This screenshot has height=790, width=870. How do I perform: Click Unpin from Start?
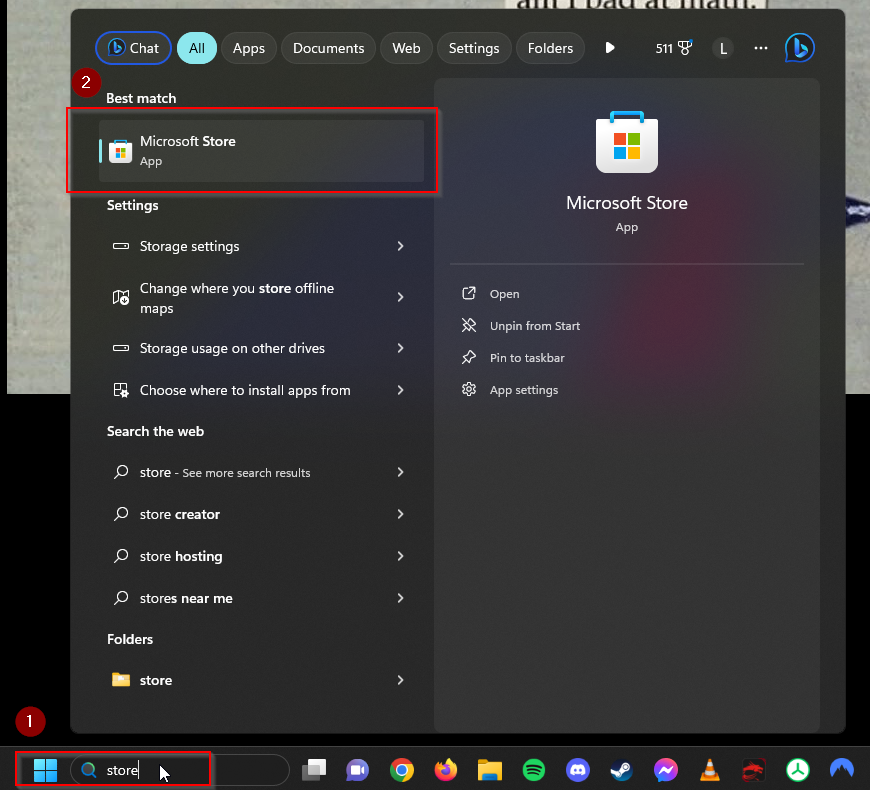(535, 326)
